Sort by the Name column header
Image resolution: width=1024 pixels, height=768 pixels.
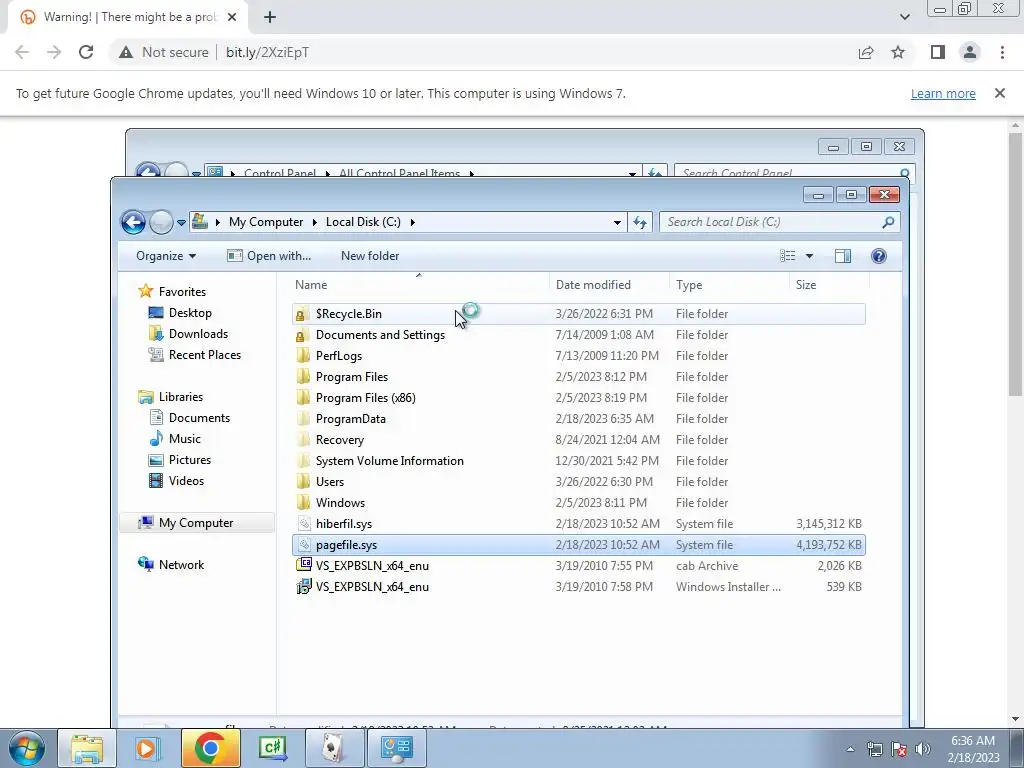pos(419,285)
